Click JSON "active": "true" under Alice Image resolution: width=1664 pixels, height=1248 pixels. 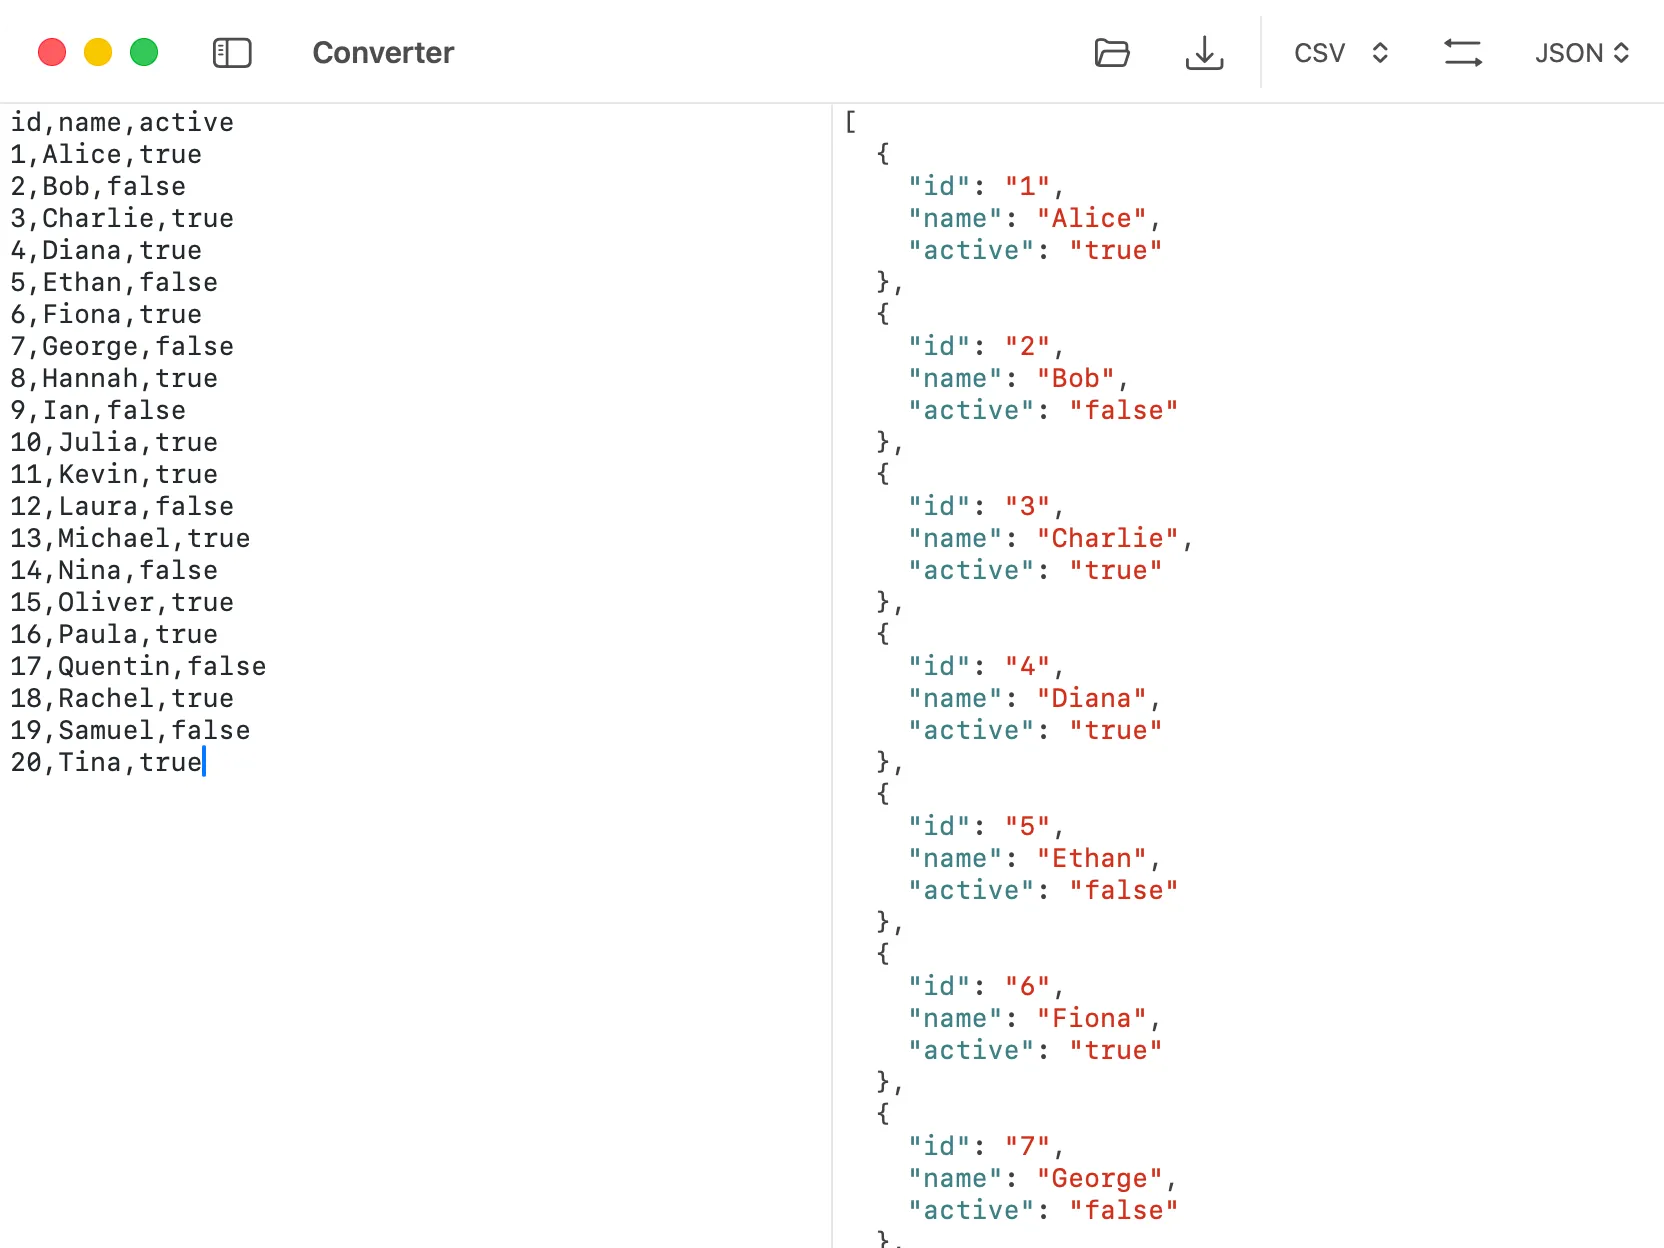tap(1035, 250)
